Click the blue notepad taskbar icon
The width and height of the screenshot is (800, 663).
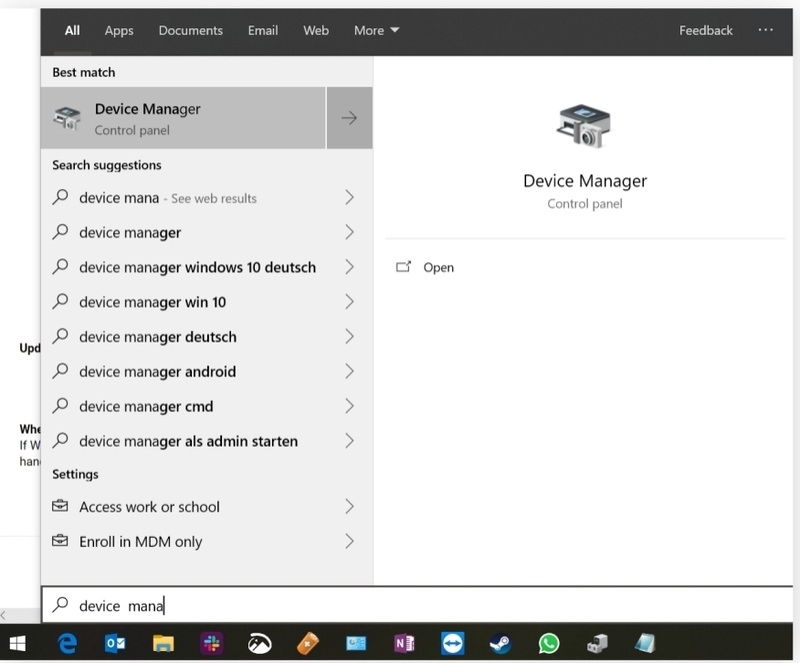pos(645,644)
